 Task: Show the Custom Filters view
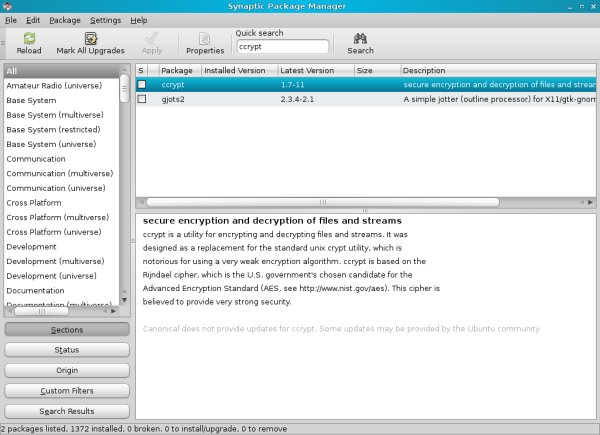point(67,390)
